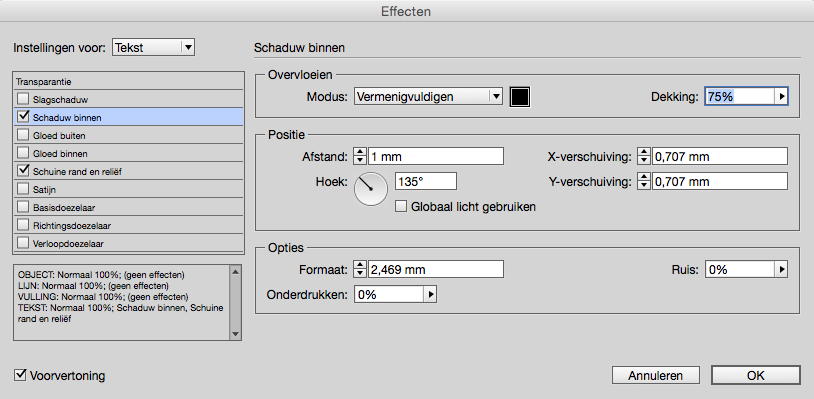The height and width of the screenshot is (399, 814).
Task: Click the Onderdrukken 0% field
Action: [x=389, y=295]
